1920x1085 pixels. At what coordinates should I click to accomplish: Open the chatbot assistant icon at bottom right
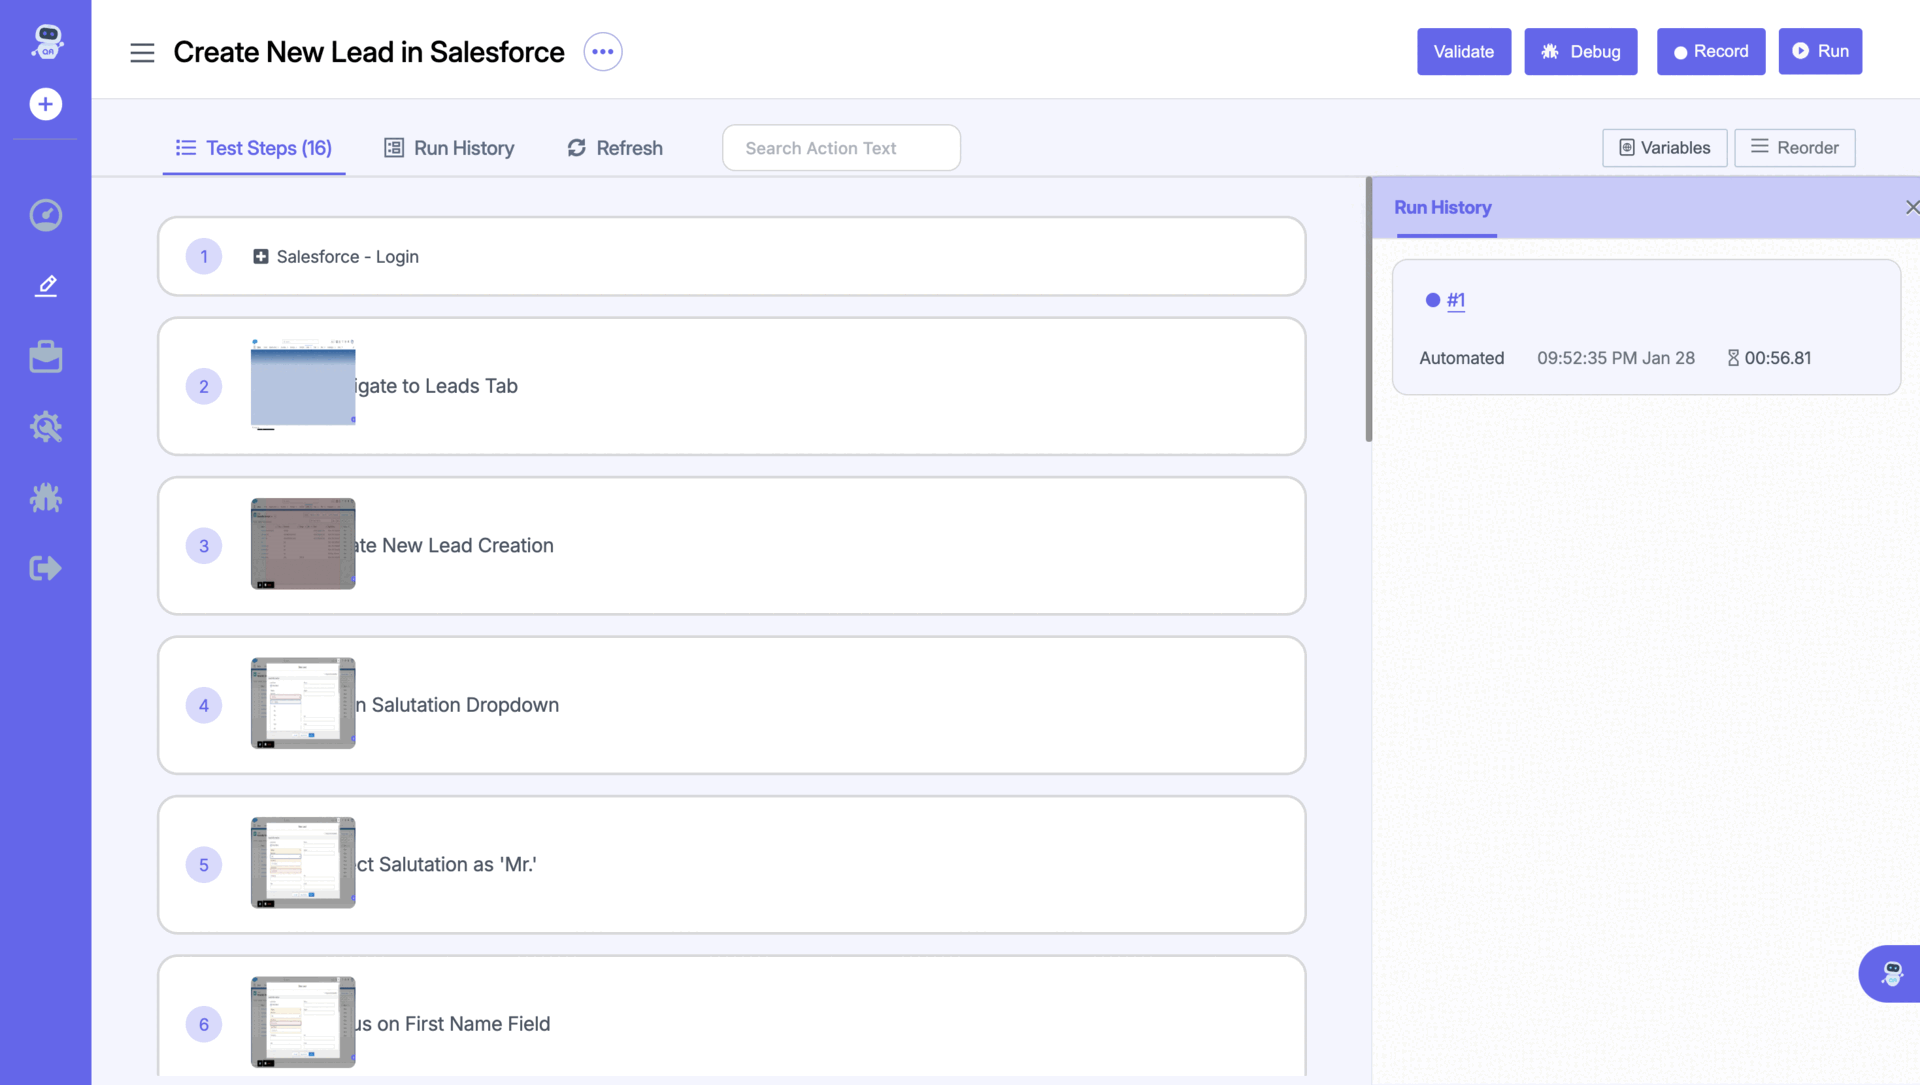coord(1891,973)
